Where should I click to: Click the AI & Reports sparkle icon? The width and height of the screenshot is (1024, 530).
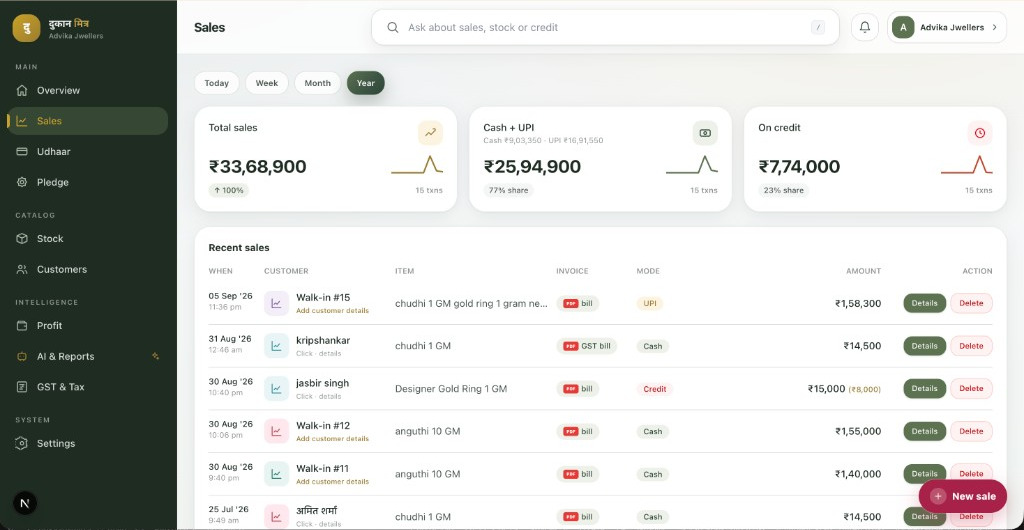point(155,356)
